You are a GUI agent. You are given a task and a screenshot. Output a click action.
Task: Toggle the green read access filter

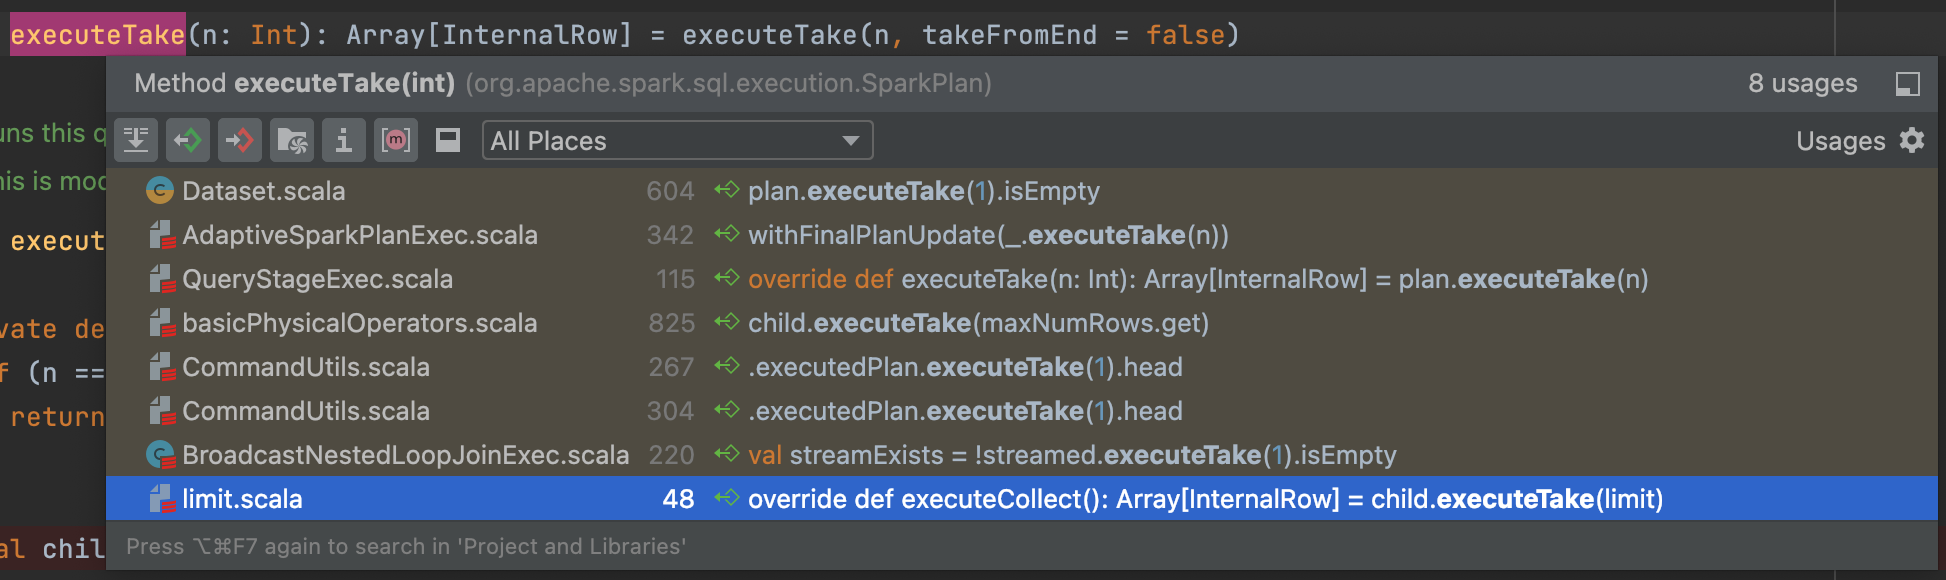coord(188,141)
